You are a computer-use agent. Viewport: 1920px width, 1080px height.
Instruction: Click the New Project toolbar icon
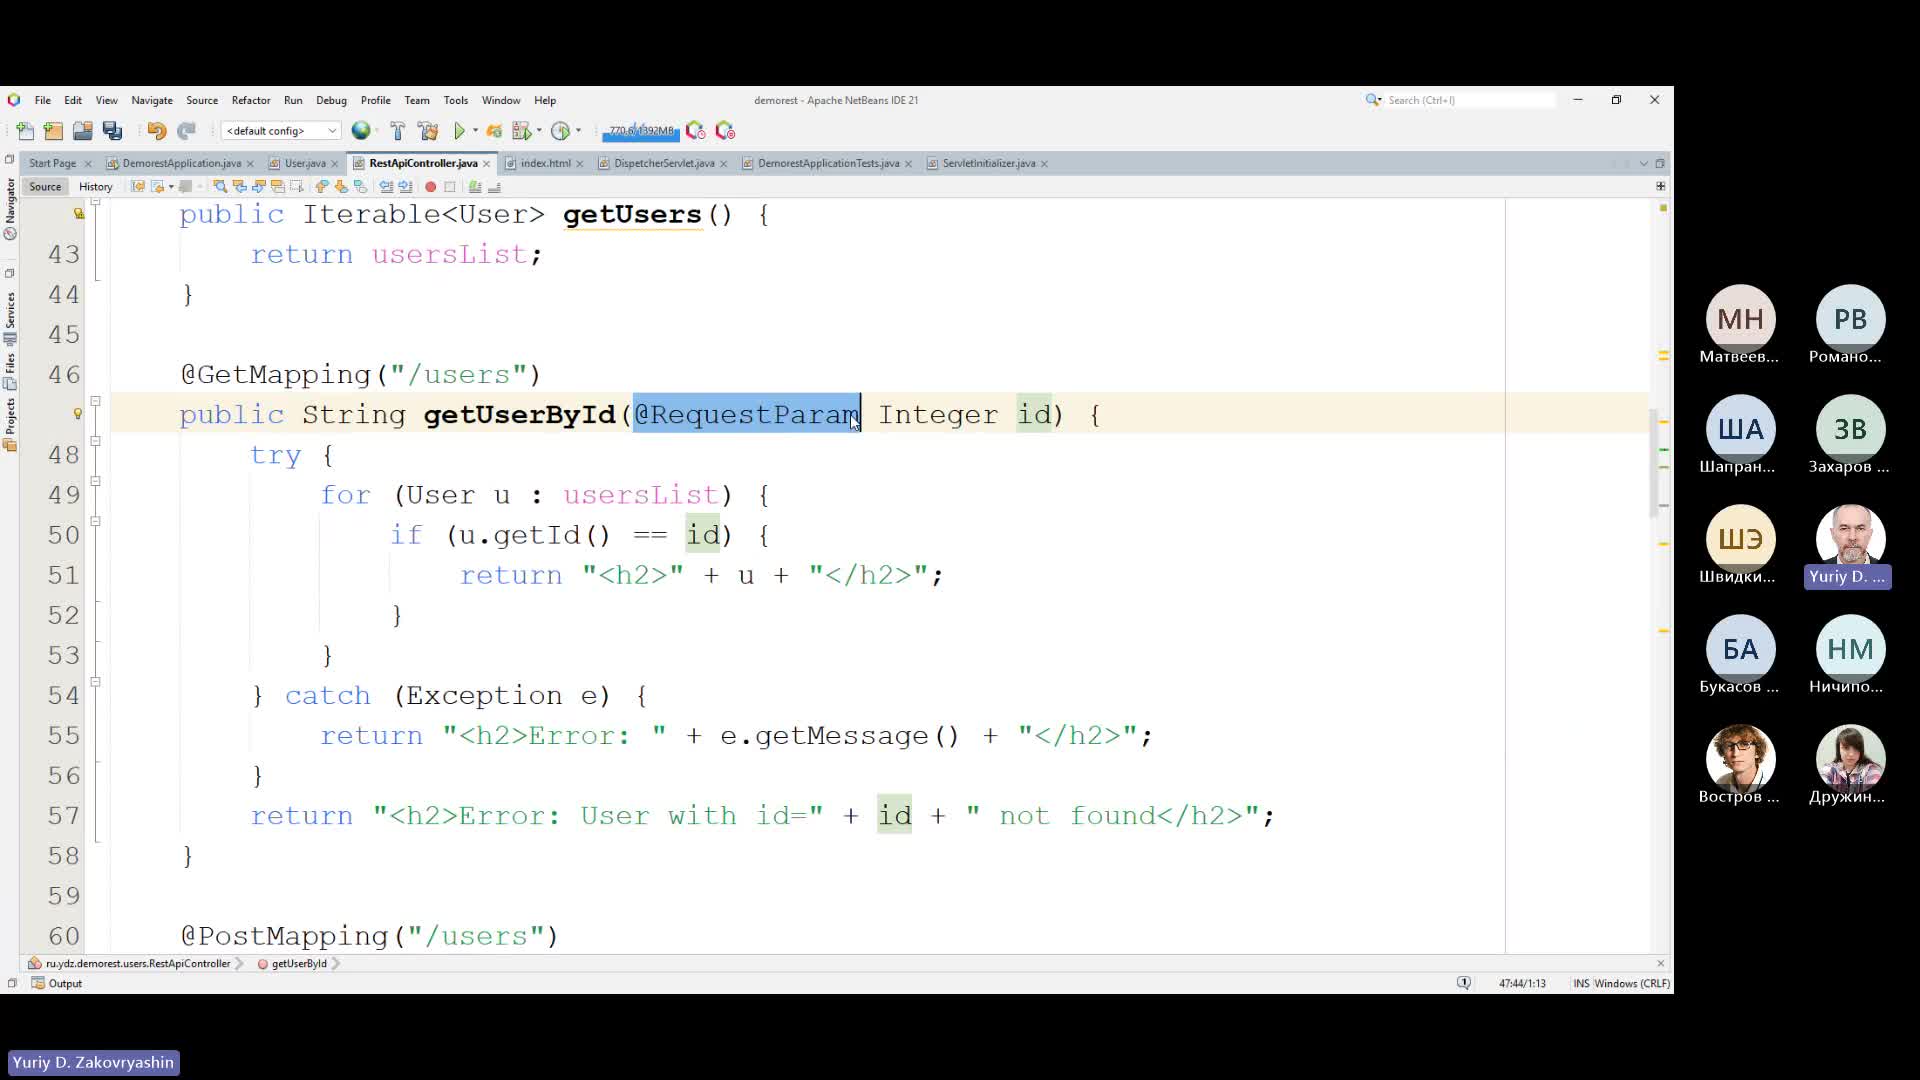point(53,131)
